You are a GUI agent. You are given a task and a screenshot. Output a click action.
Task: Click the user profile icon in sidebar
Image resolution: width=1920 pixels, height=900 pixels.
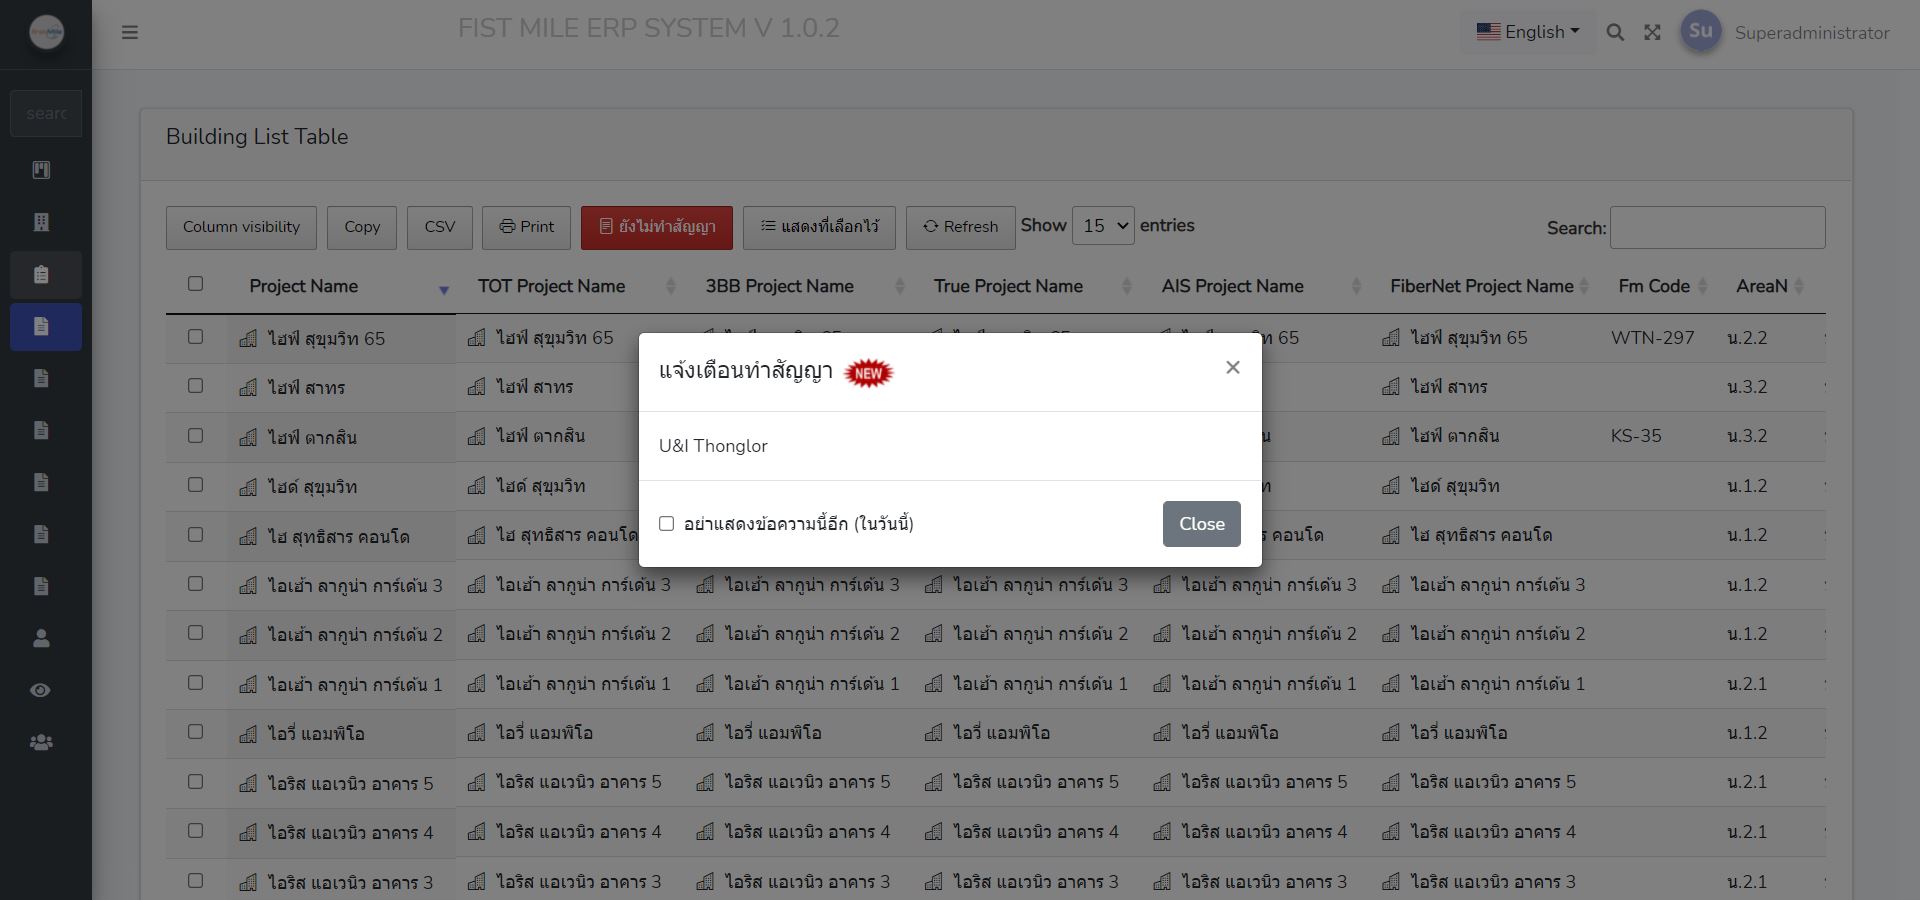pos(41,638)
